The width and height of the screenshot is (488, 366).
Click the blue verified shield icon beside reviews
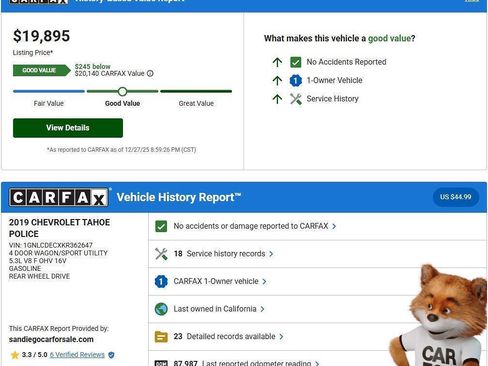coord(111,355)
